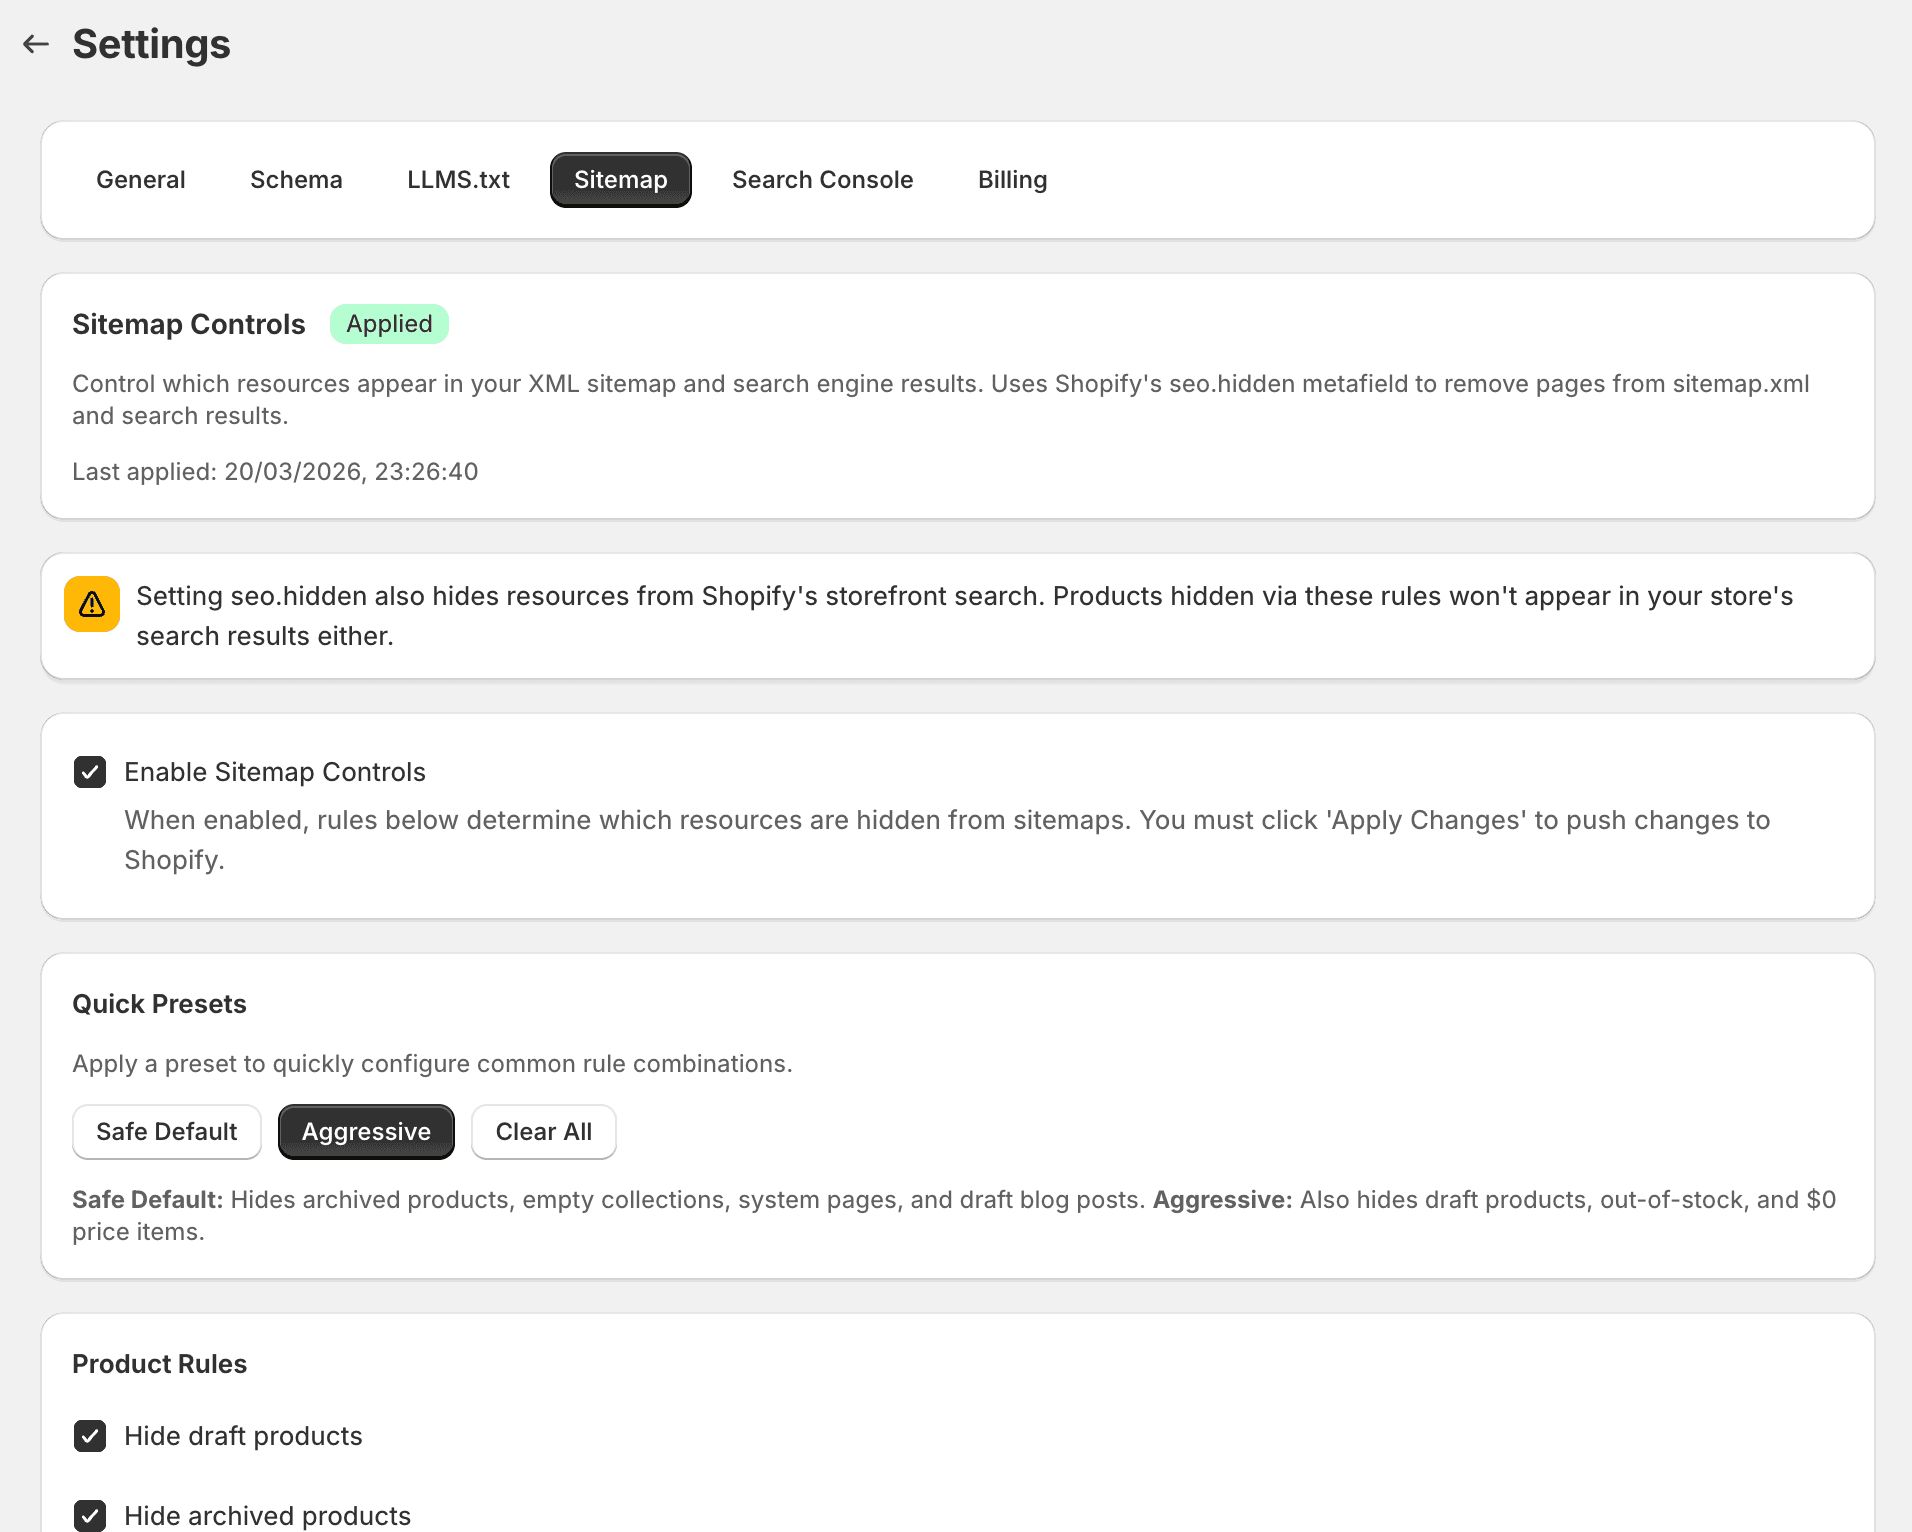Image resolution: width=1912 pixels, height=1532 pixels.
Task: Select the Aggressive preset
Action: point(366,1131)
